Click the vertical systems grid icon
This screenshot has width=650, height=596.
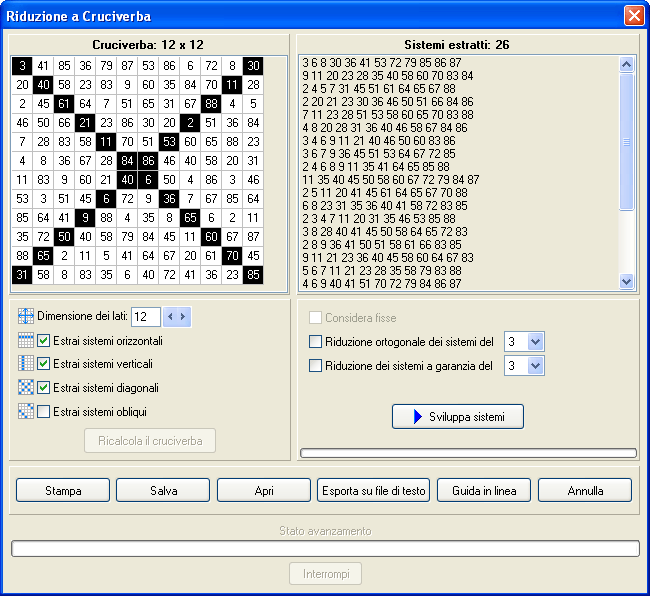click(x=26, y=364)
